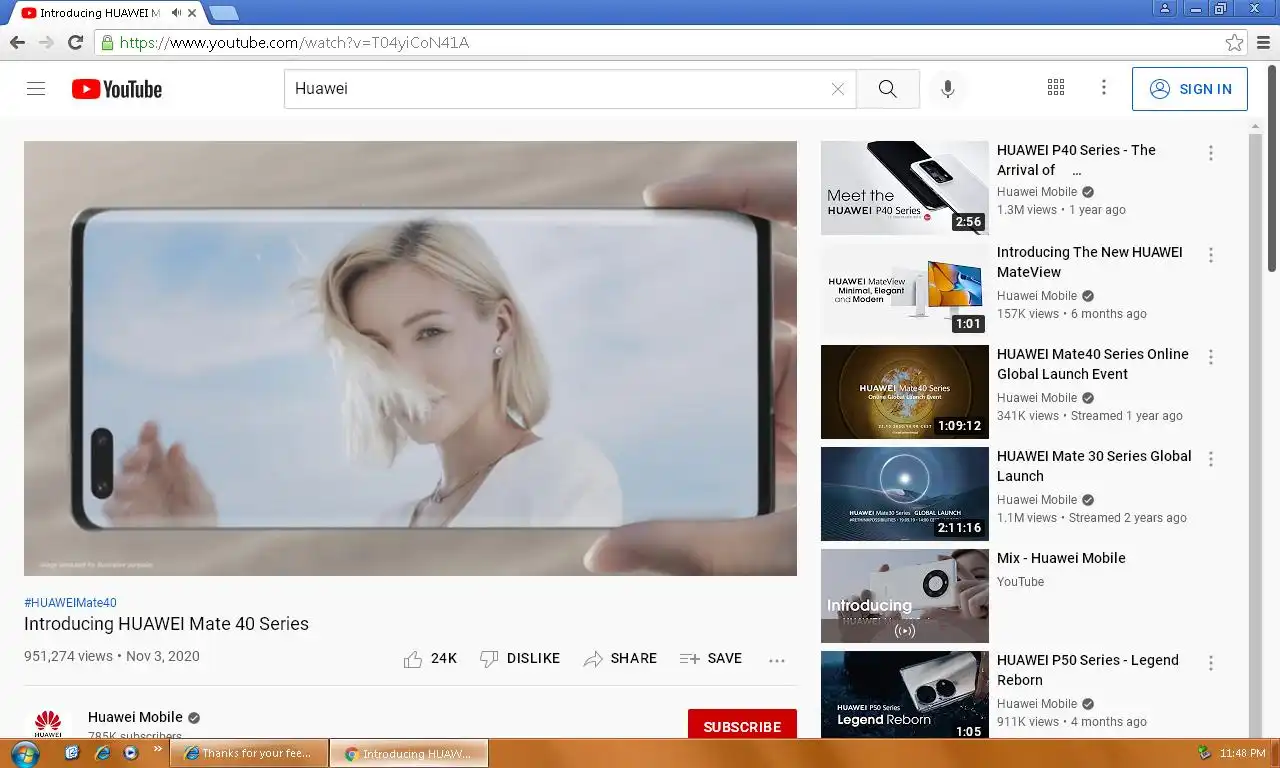Open options menu for HUAWEI P40 Series video
The width and height of the screenshot is (1280, 768).
tap(1211, 153)
